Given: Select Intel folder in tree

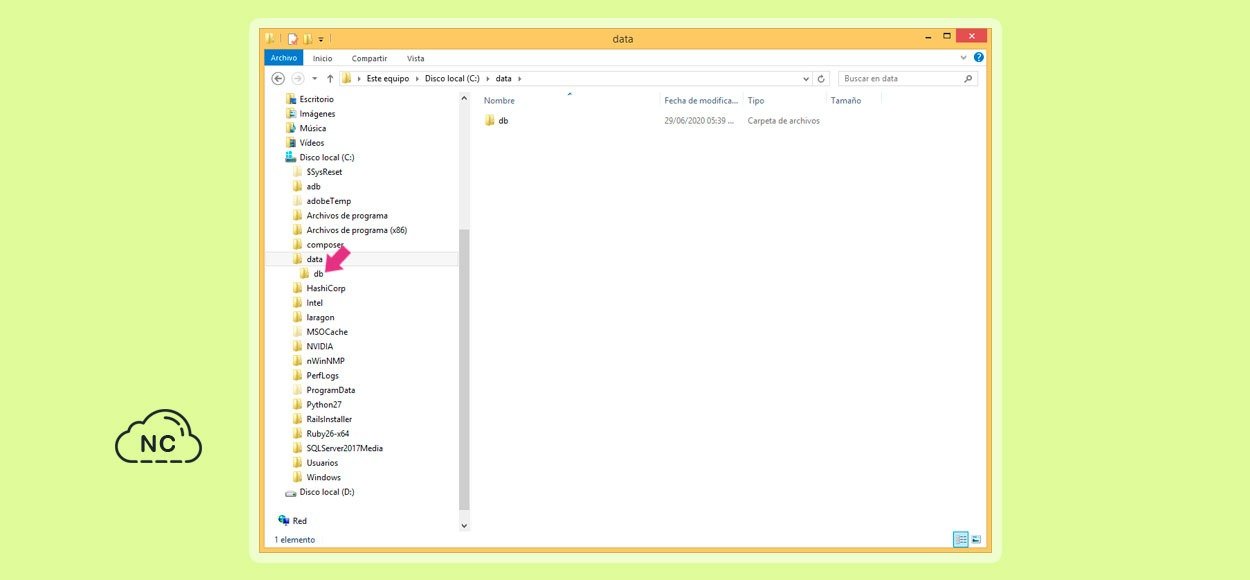Looking at the screenshot, I should (314, 303).
